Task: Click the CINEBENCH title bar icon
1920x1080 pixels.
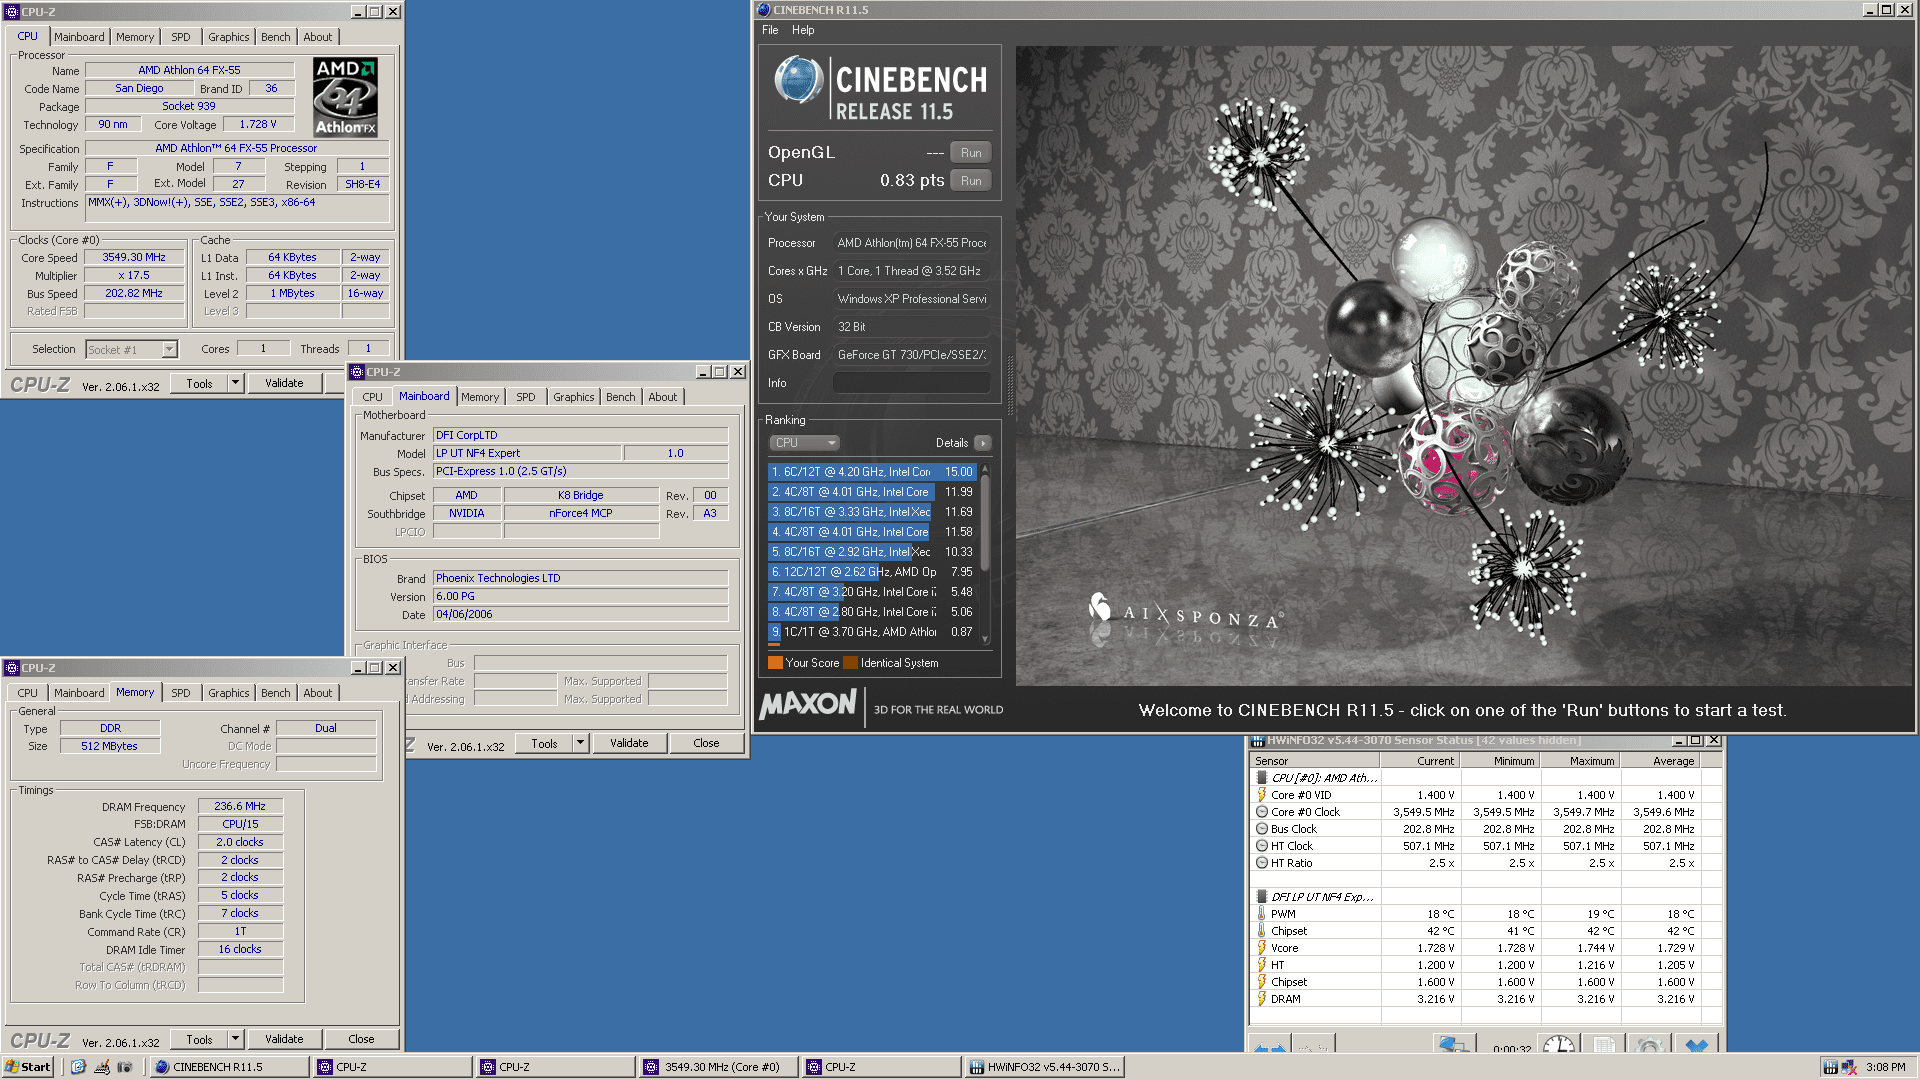Action: coord(764,10)
